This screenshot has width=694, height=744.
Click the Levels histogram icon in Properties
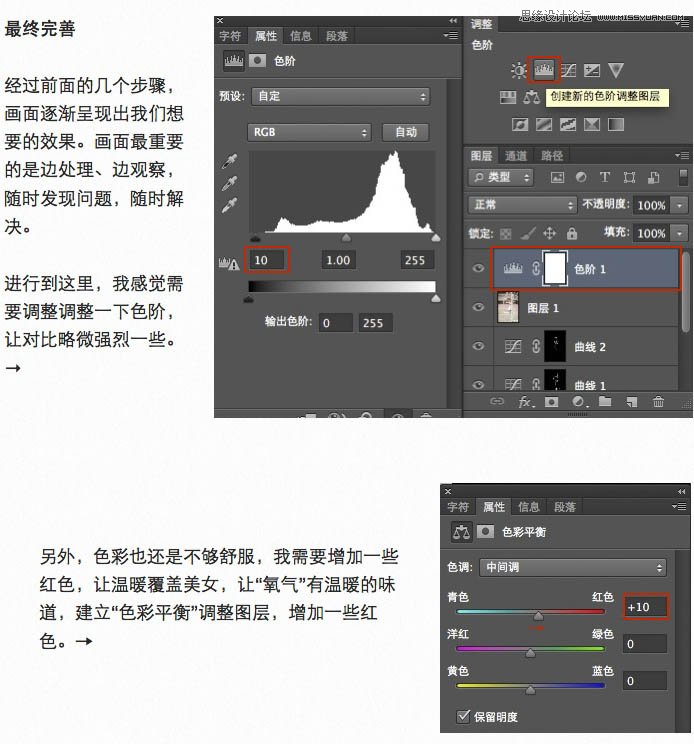233,61
